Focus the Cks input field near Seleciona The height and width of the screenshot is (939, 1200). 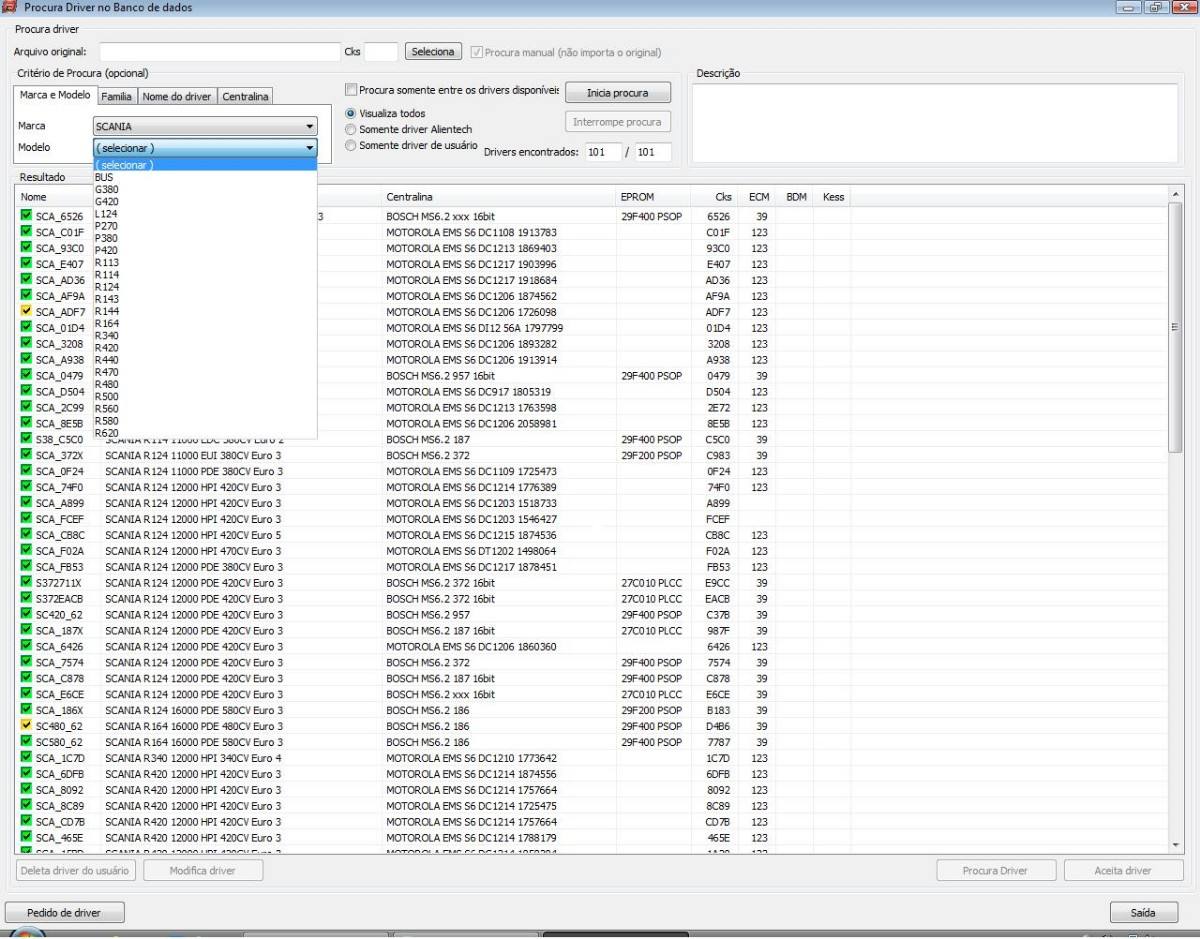[381, 52]
